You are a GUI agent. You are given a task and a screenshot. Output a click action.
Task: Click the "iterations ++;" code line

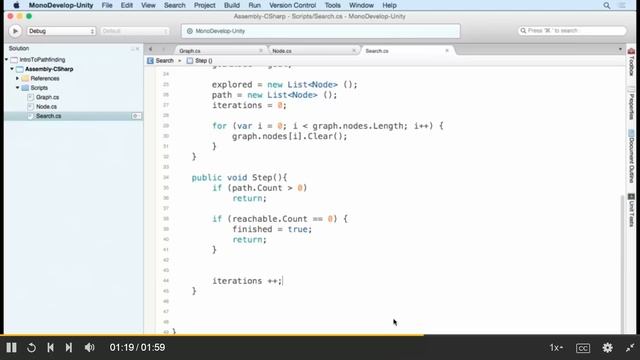[x=247, y=281]
